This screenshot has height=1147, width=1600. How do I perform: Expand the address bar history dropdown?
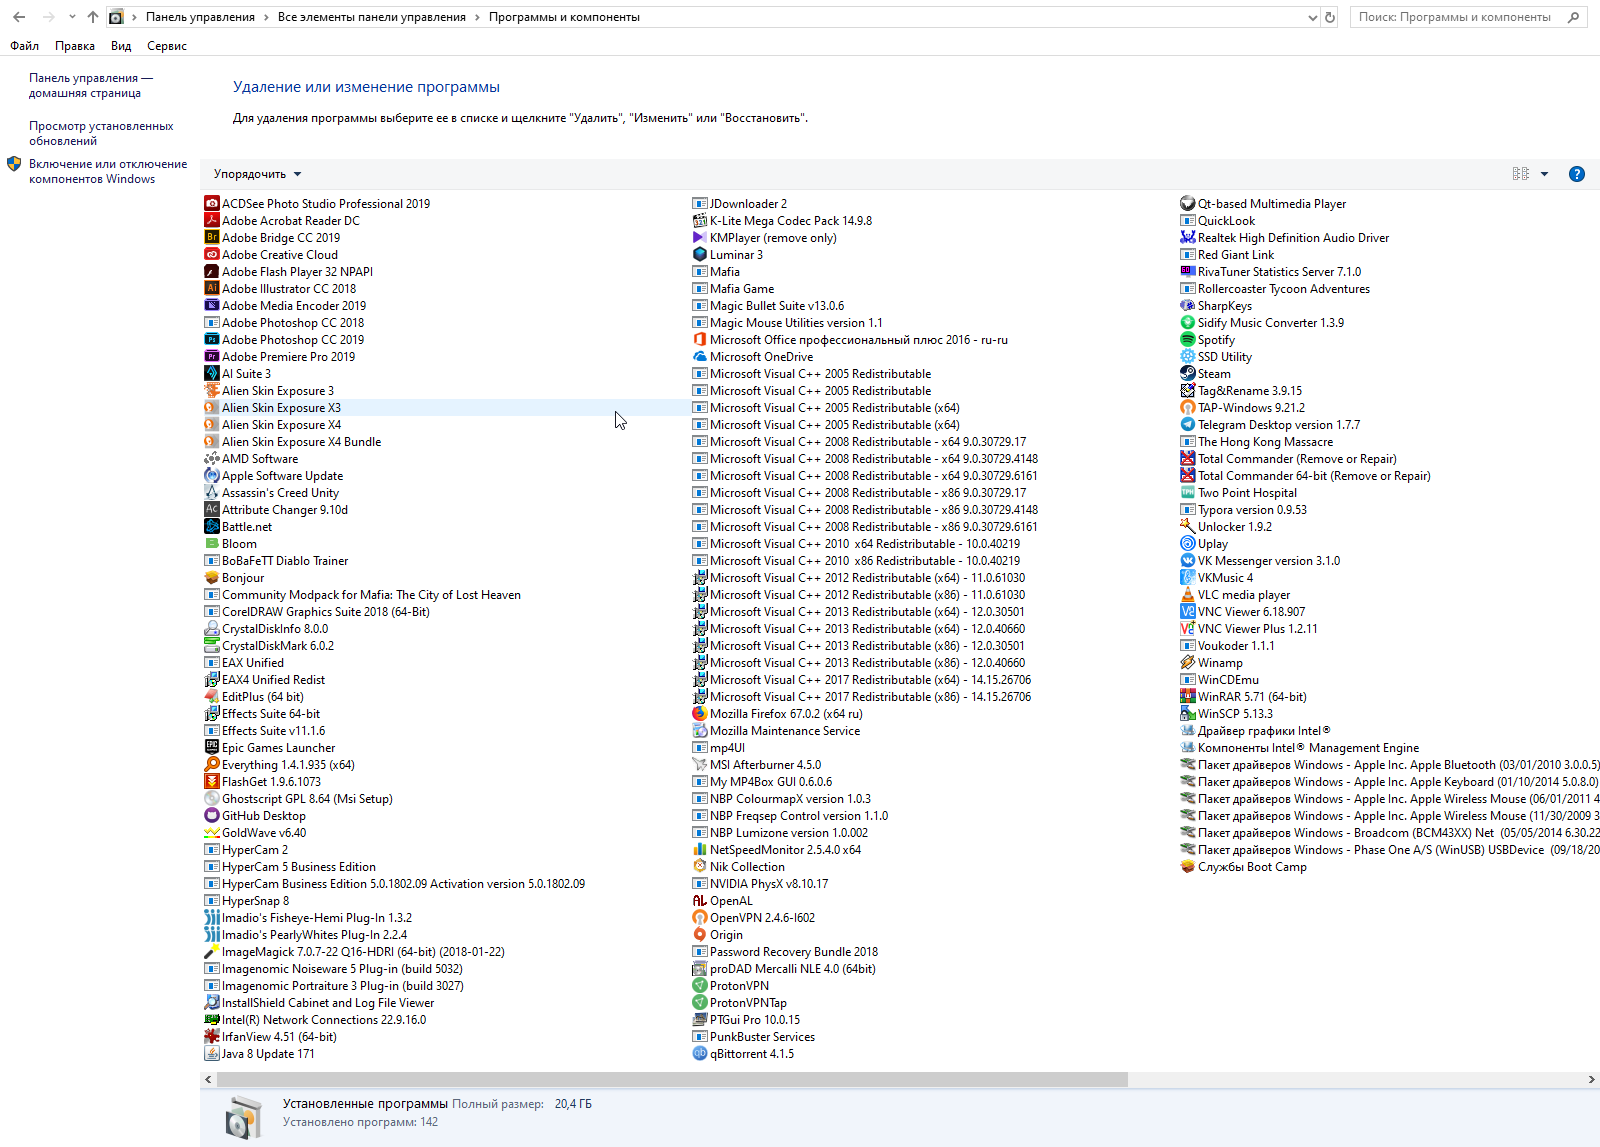pyautogui.click(x=1313, y=17)
